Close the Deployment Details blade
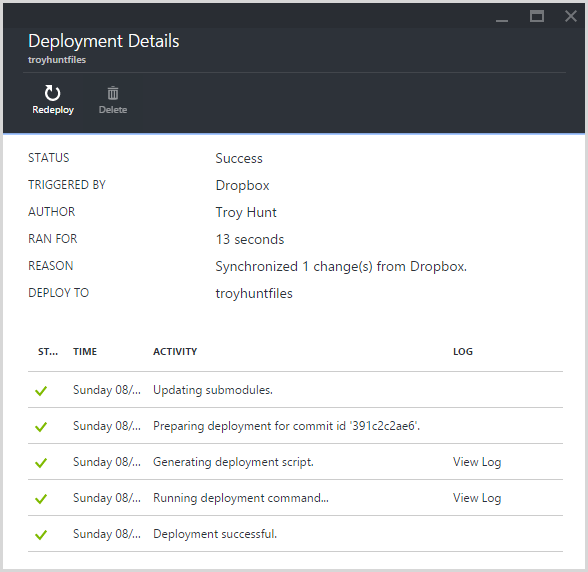The width and height of the screenshot is (588, 572). click(571, 16)
